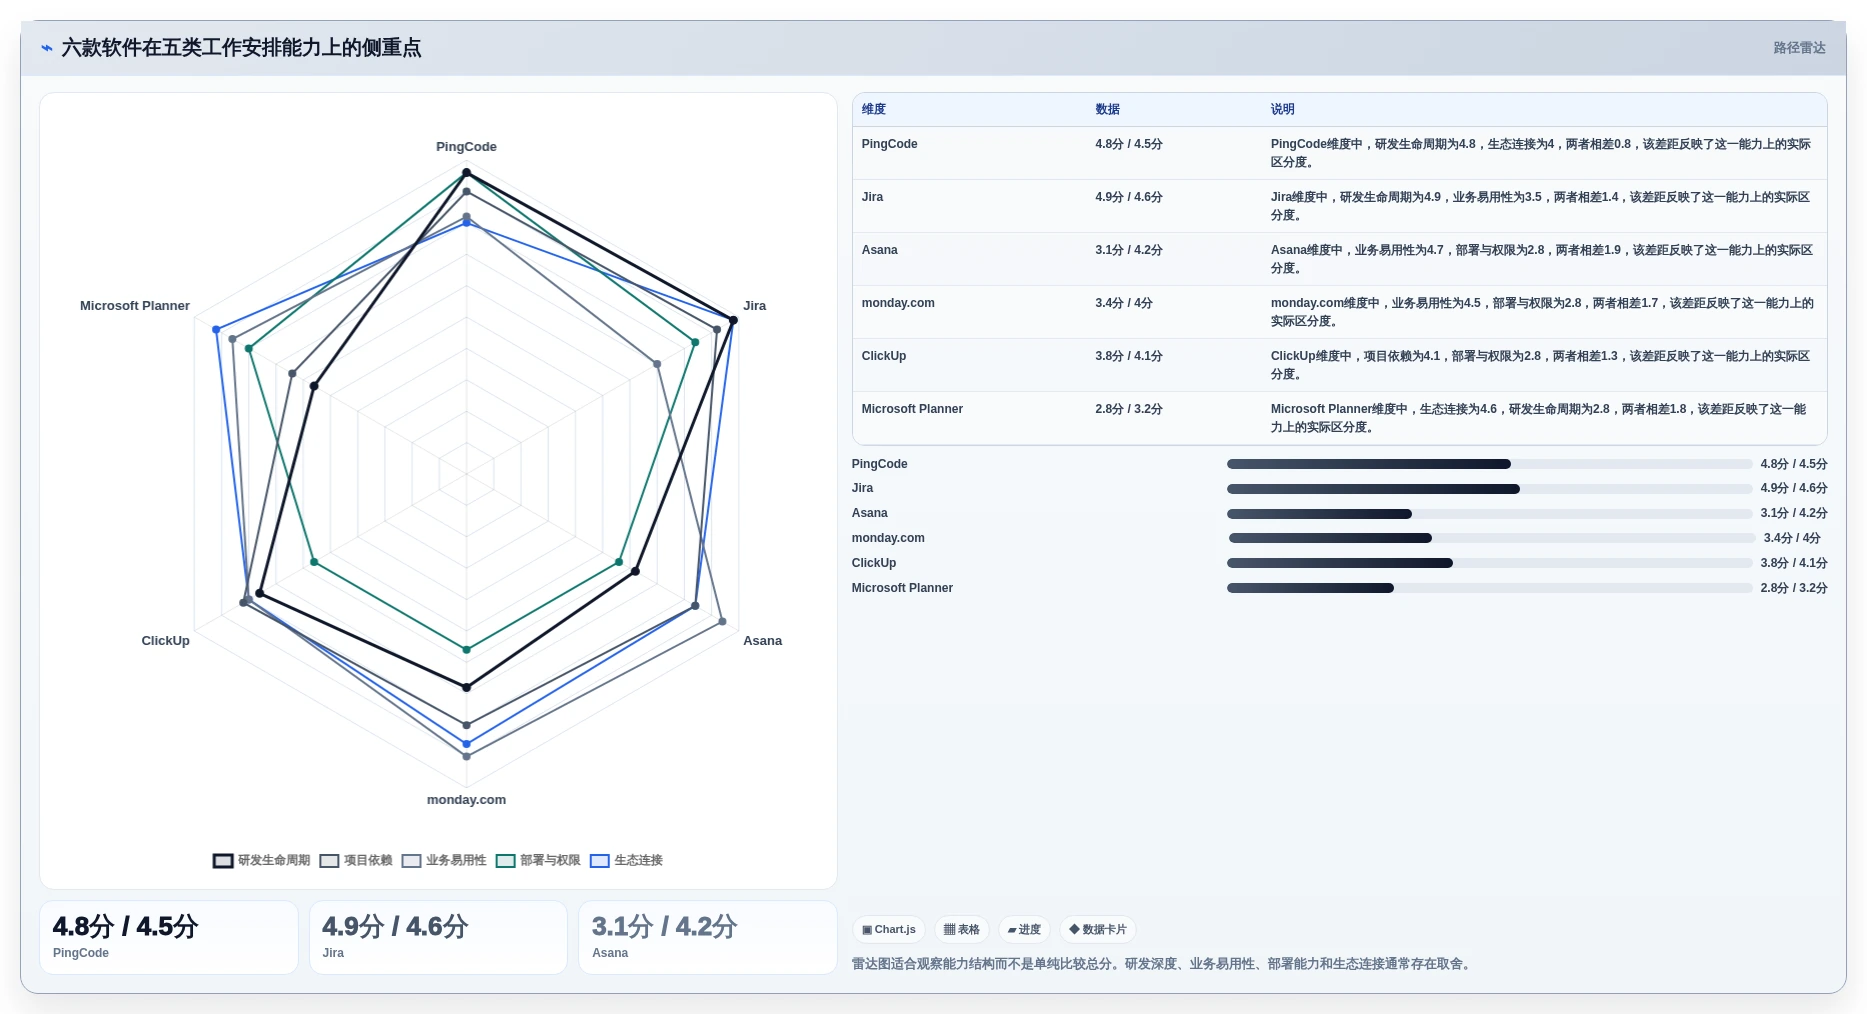The image size is (1867, 1014).
Task: Toggle the 生态连接 legend swatch
Action: tap(599, 861)
